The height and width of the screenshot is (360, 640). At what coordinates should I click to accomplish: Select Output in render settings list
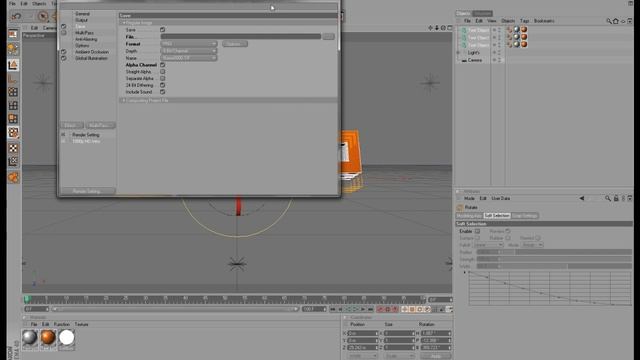click(x=81, y=20)
